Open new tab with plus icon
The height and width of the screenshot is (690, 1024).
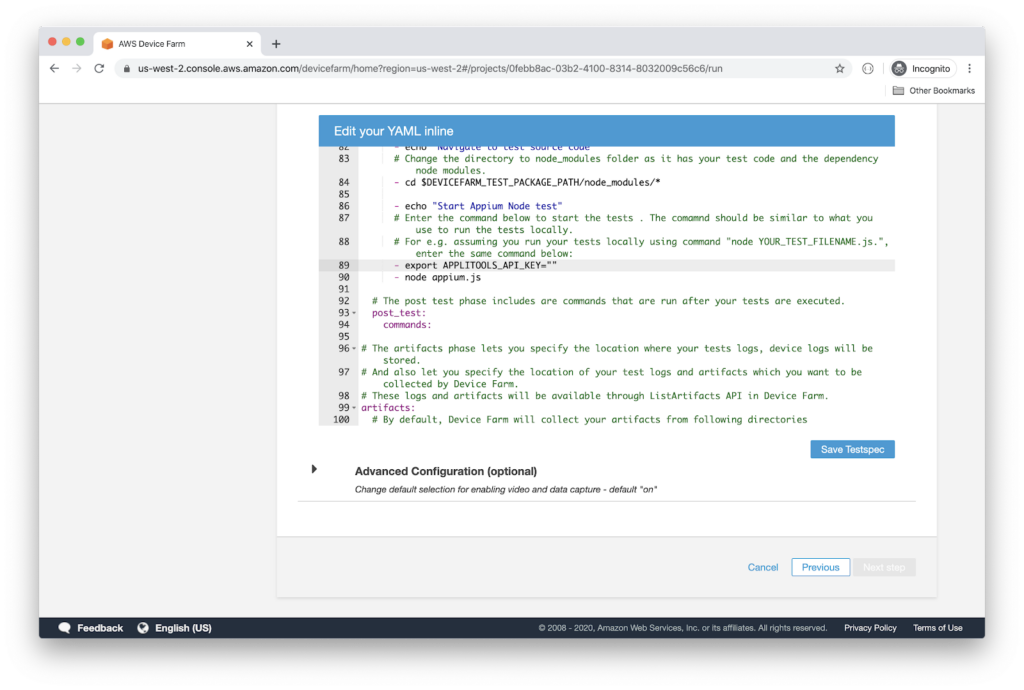coord(276,44)
